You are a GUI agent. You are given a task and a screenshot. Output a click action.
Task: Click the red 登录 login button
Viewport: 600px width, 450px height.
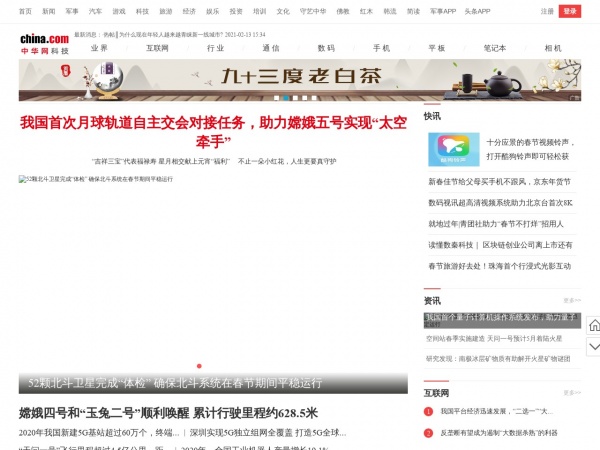(x=570, y=11)
